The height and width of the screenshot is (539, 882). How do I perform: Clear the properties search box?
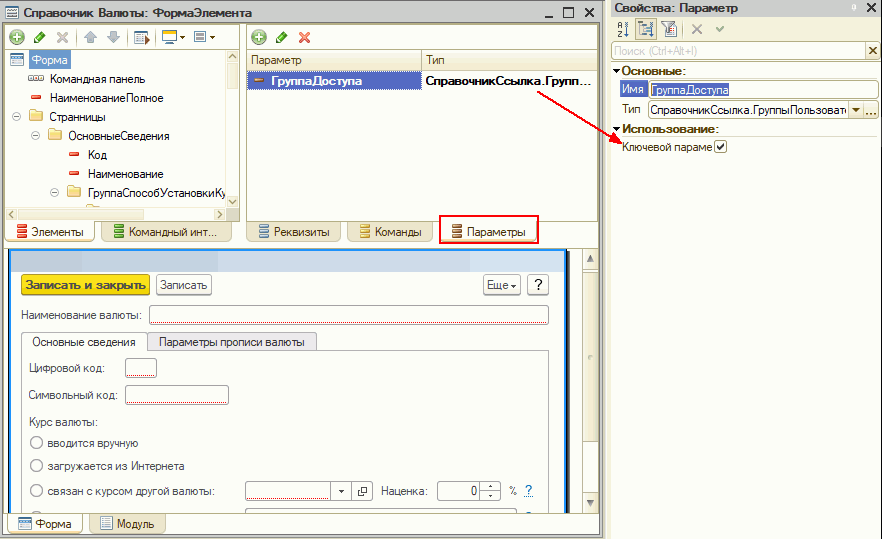pyautogui.click(x=872, y=51)
